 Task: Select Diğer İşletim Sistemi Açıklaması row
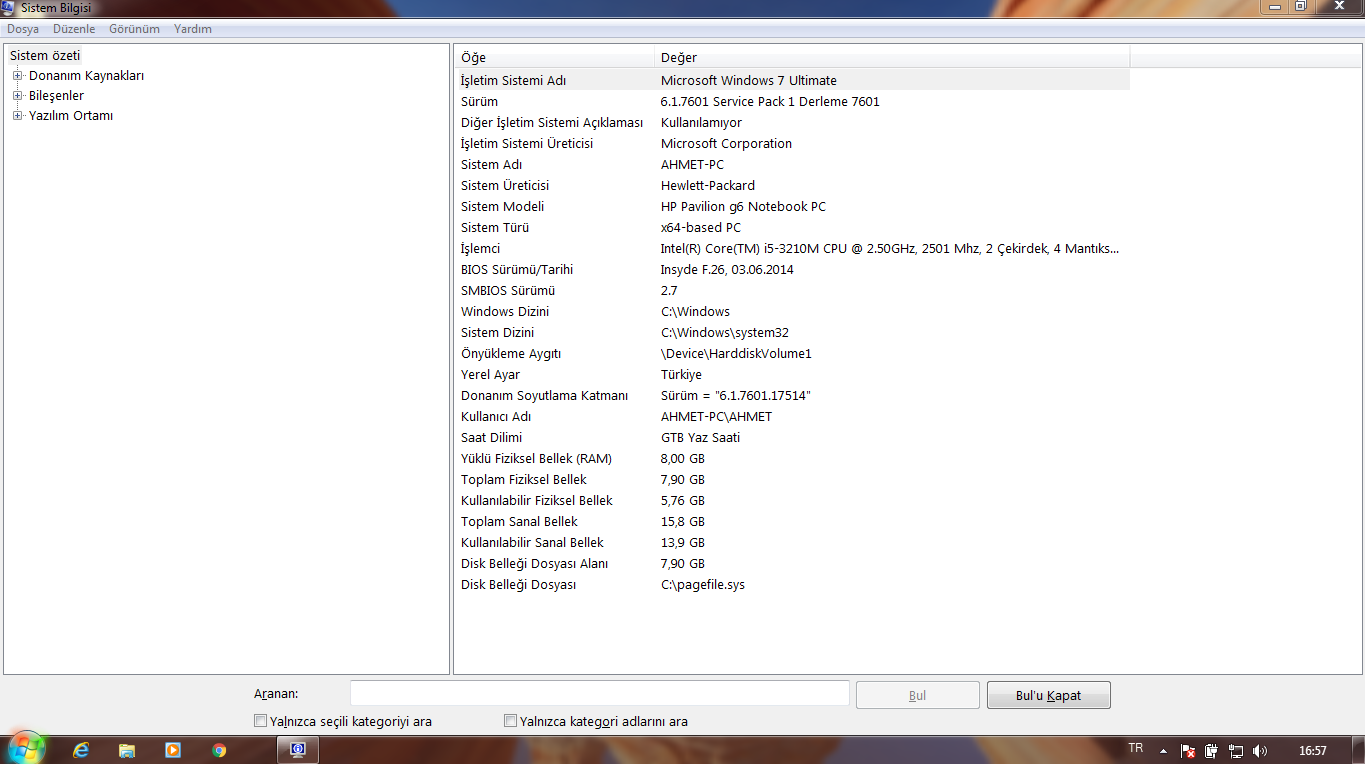(x=792, y=123)
